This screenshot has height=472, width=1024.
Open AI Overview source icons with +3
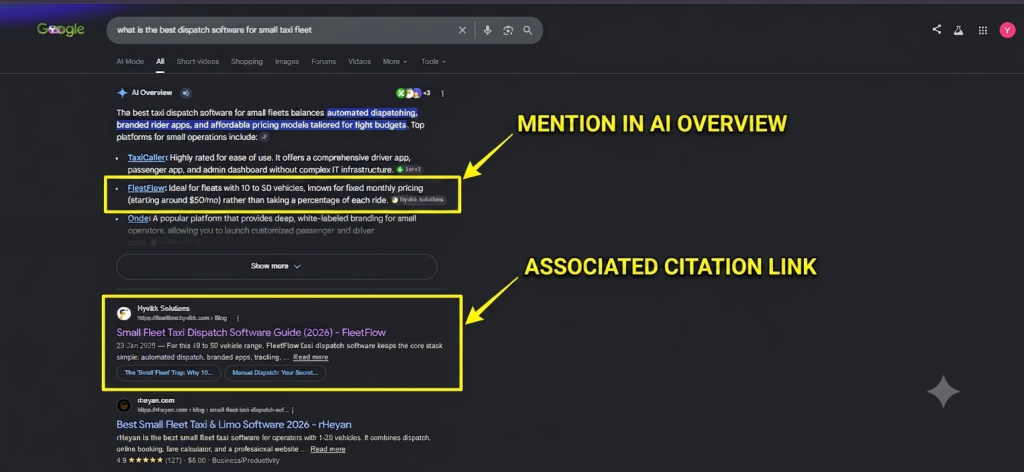click(413, 93)
